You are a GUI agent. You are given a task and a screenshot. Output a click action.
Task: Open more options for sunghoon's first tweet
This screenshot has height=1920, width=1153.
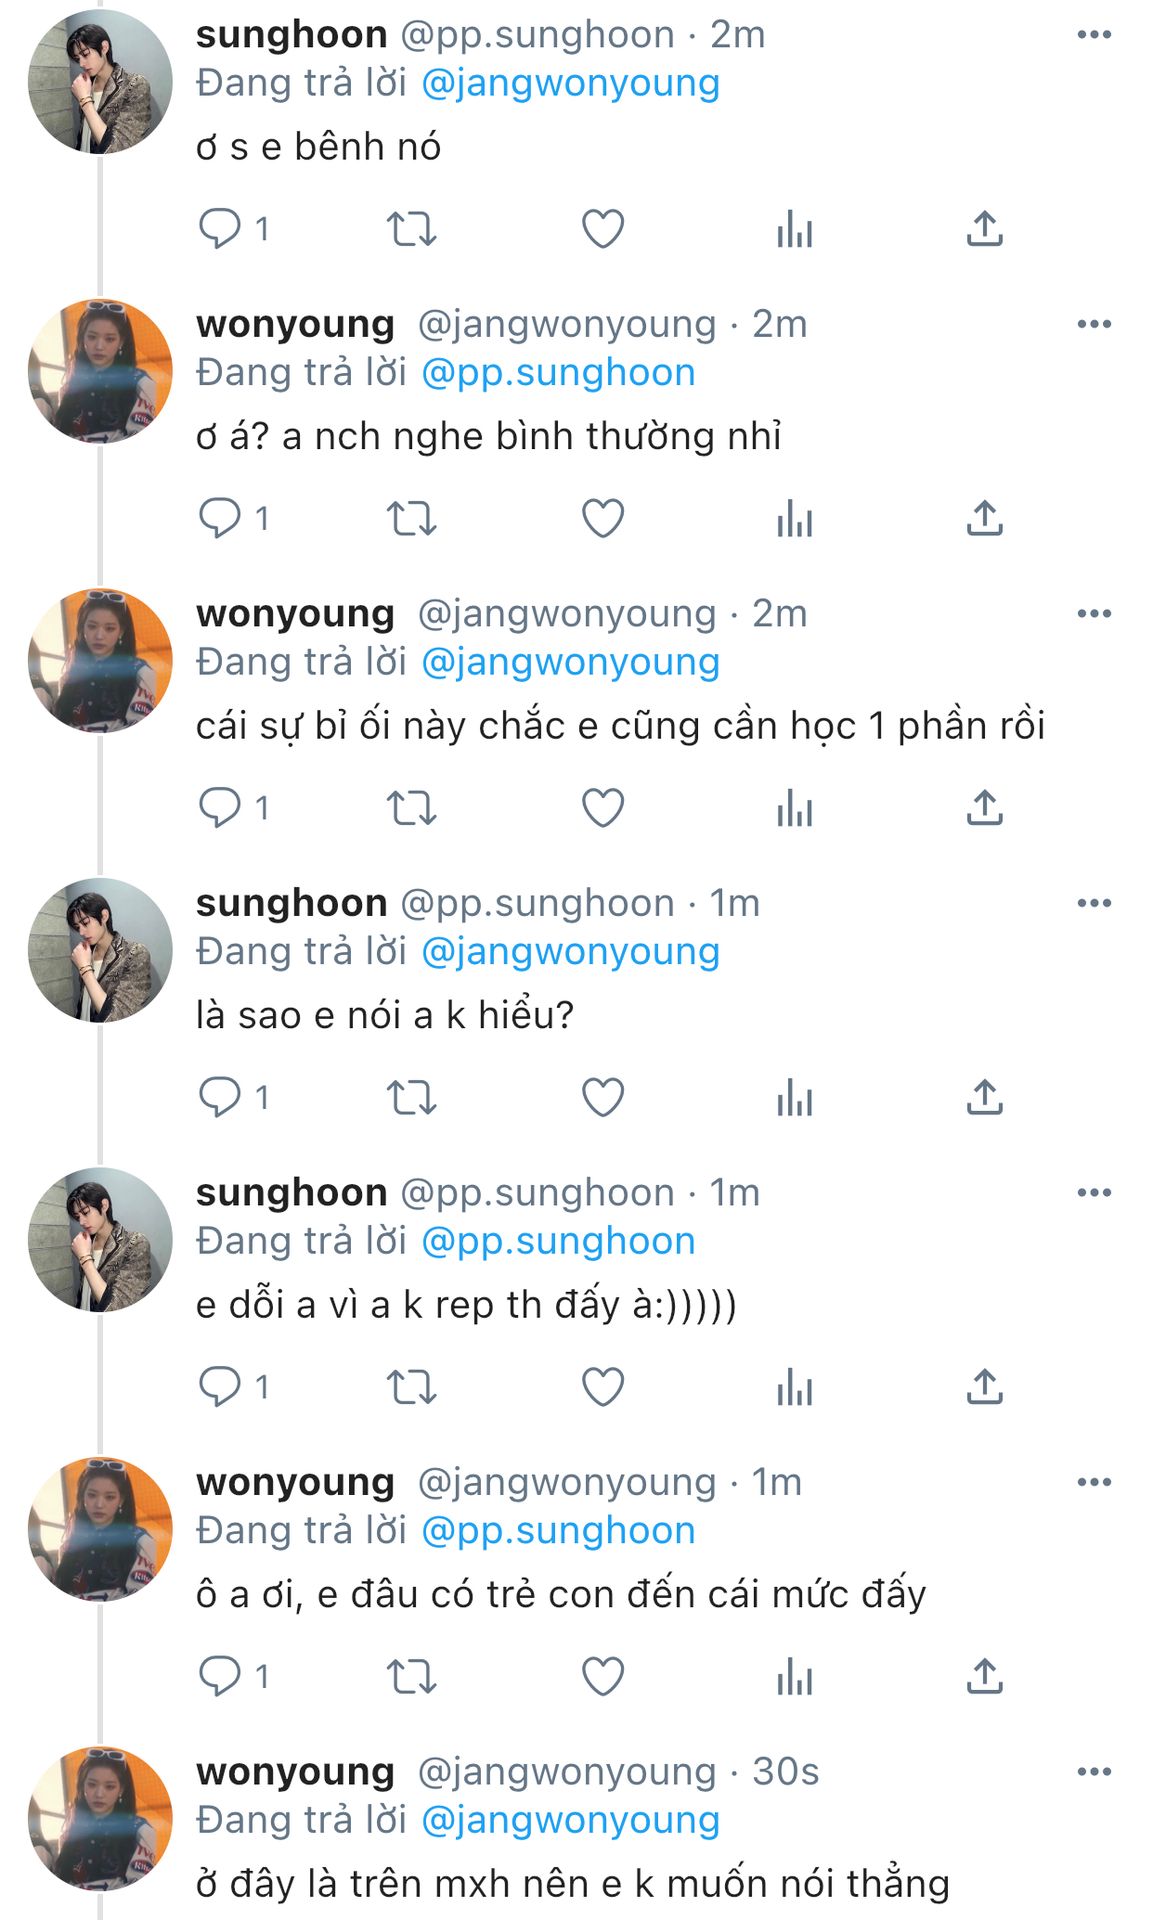coord(1094,35)
